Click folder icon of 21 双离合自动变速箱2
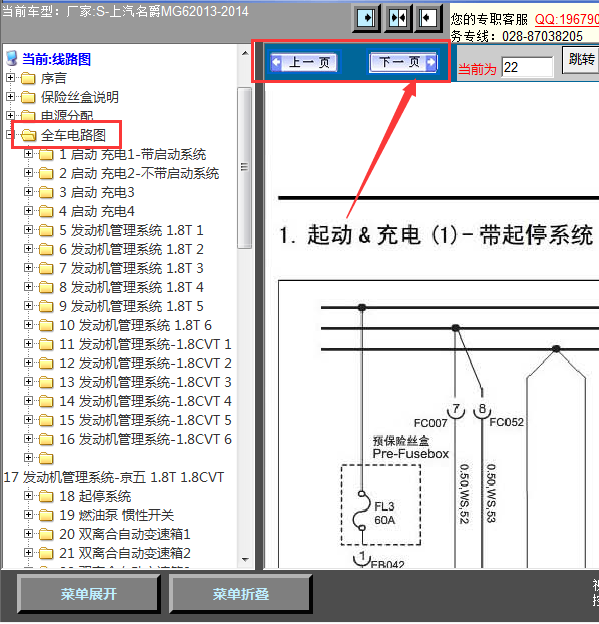This screenshot has width=599, height=624. point(46,554)
